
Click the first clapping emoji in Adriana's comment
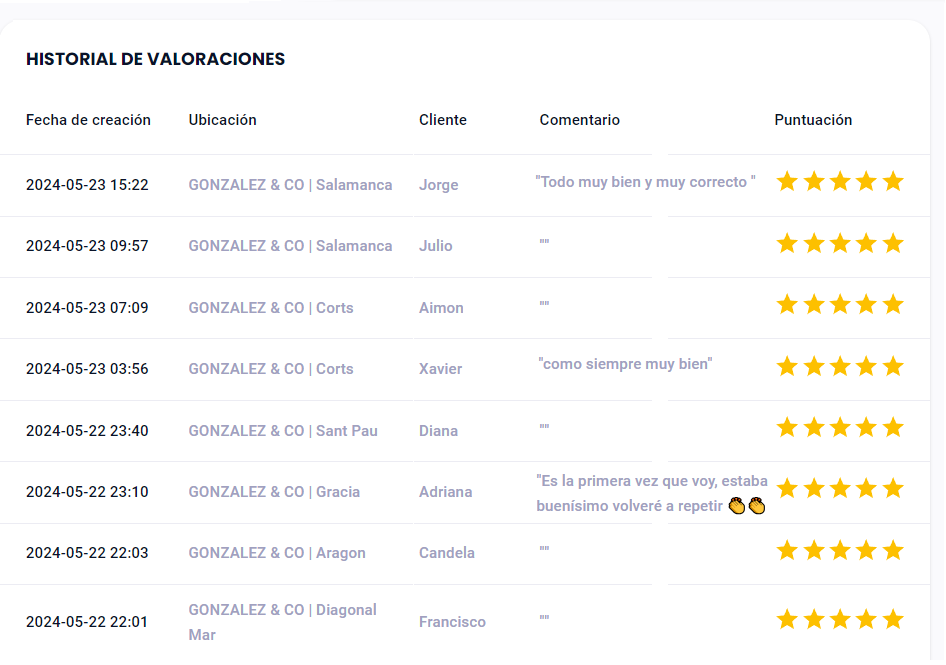pos(737,506)
